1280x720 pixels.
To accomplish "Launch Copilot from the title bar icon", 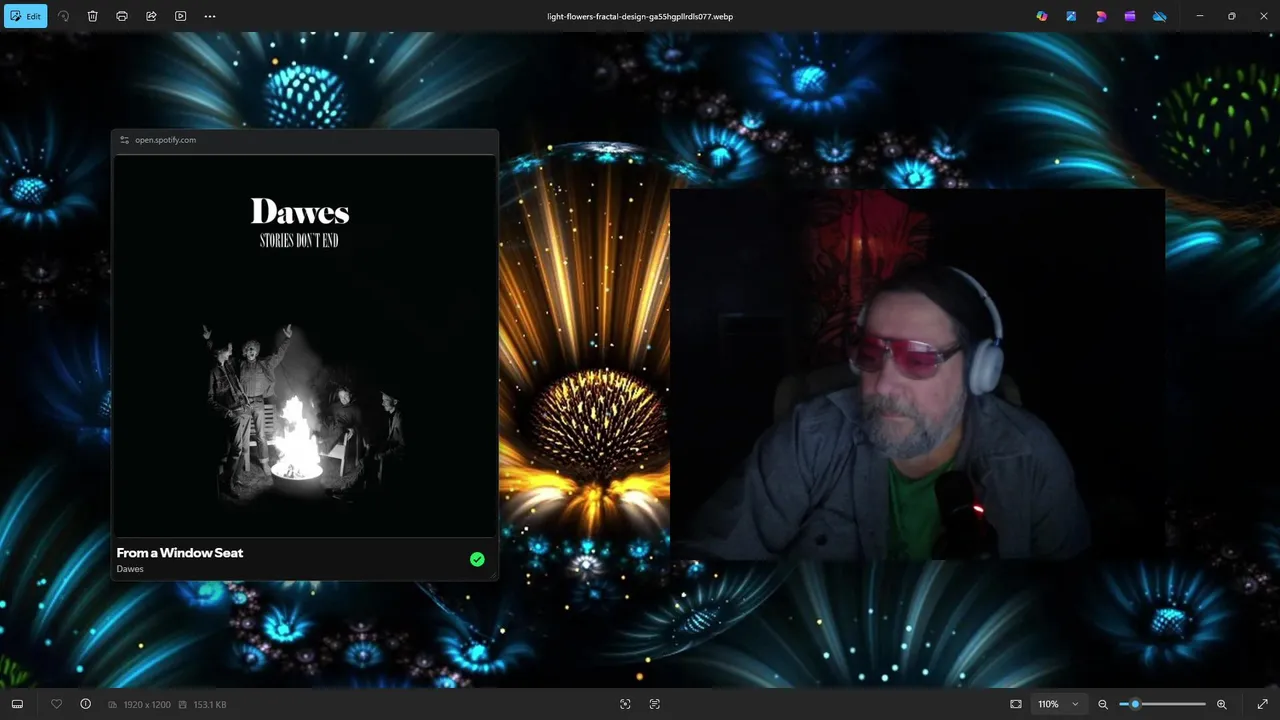I will tap(1042, 16).
